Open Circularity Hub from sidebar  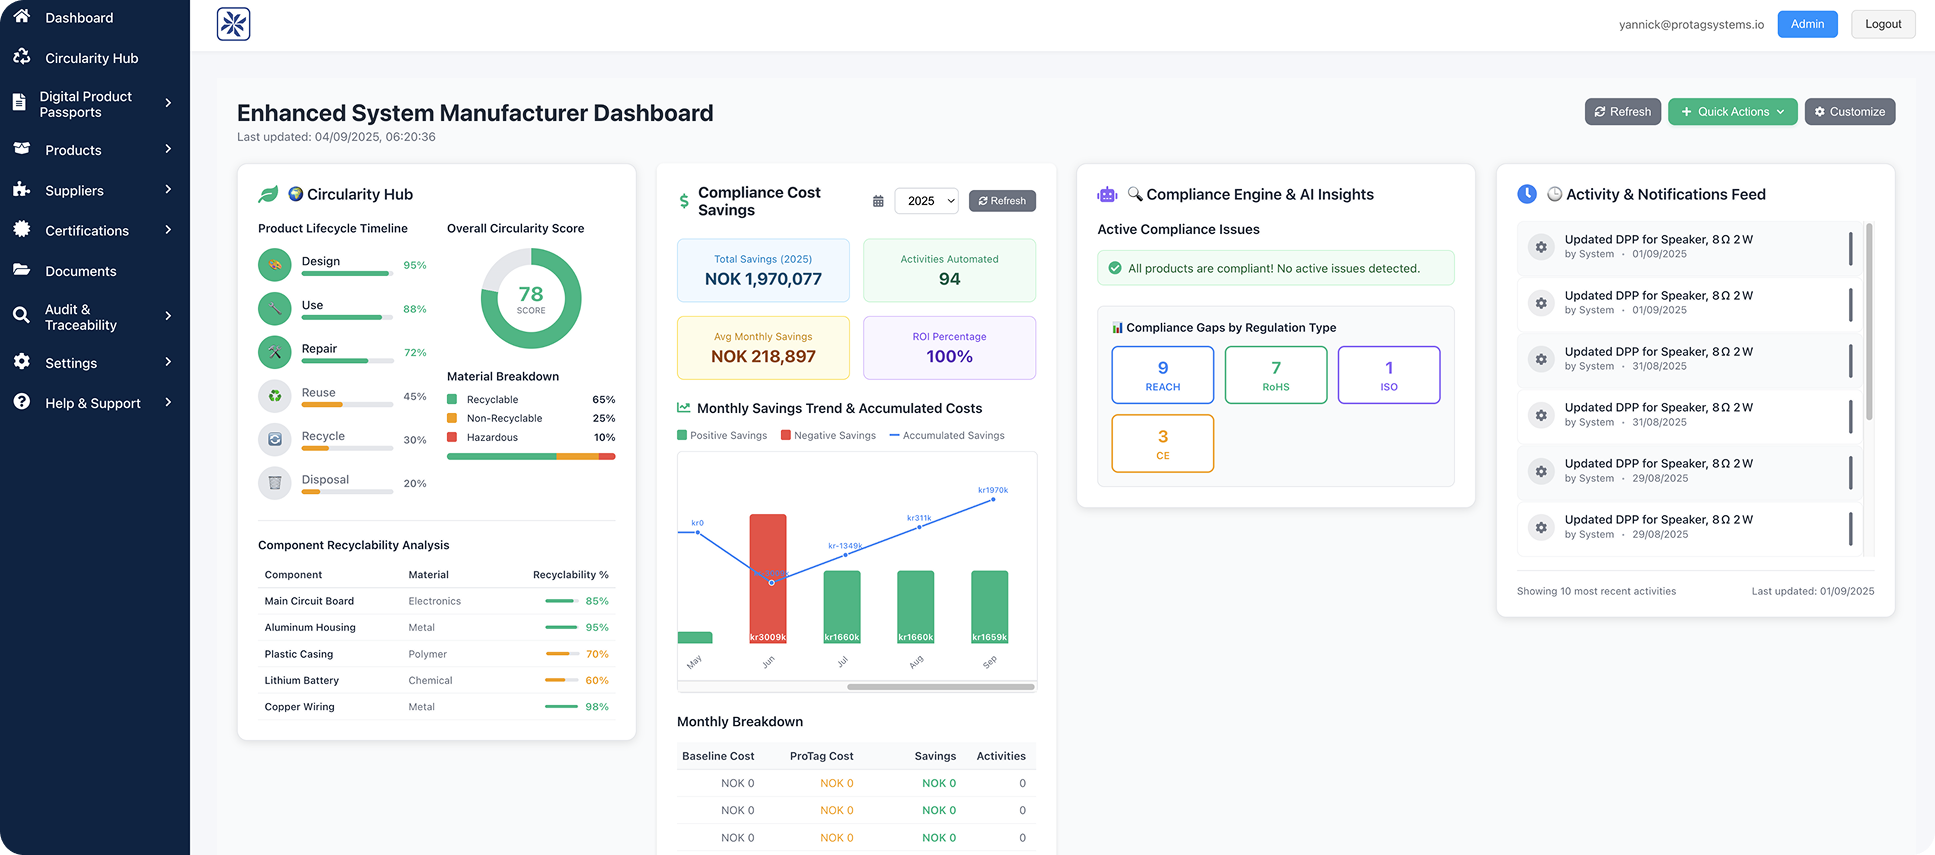point(91,58)
